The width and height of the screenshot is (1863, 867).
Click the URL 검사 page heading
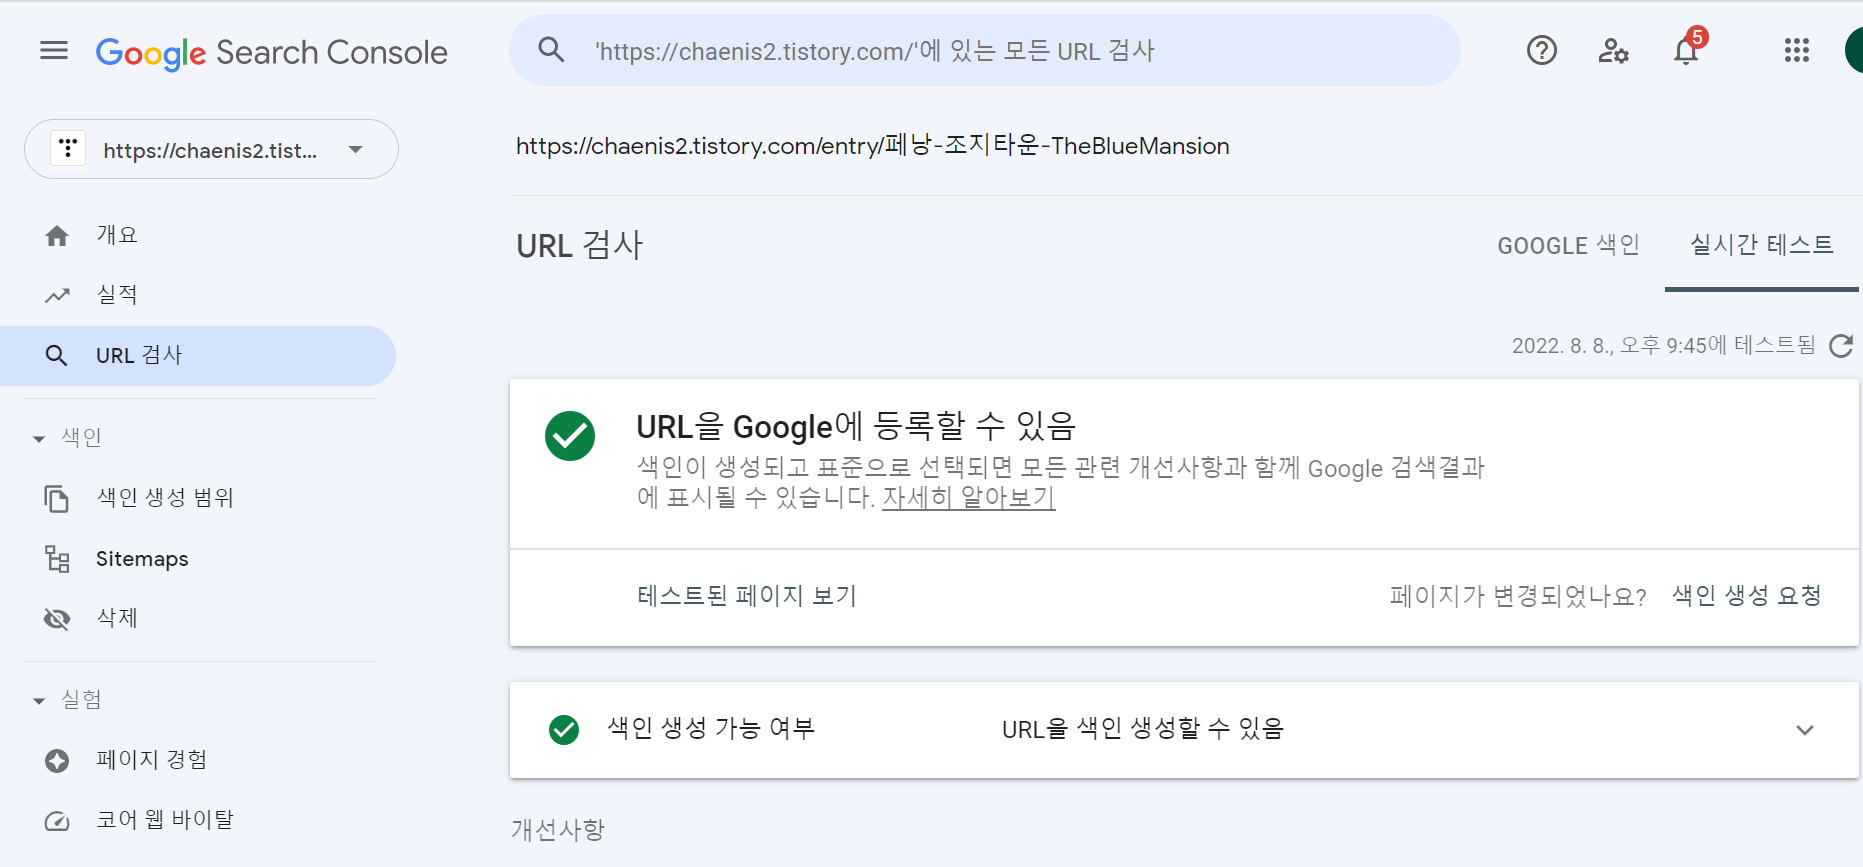[x=580, y=245]
